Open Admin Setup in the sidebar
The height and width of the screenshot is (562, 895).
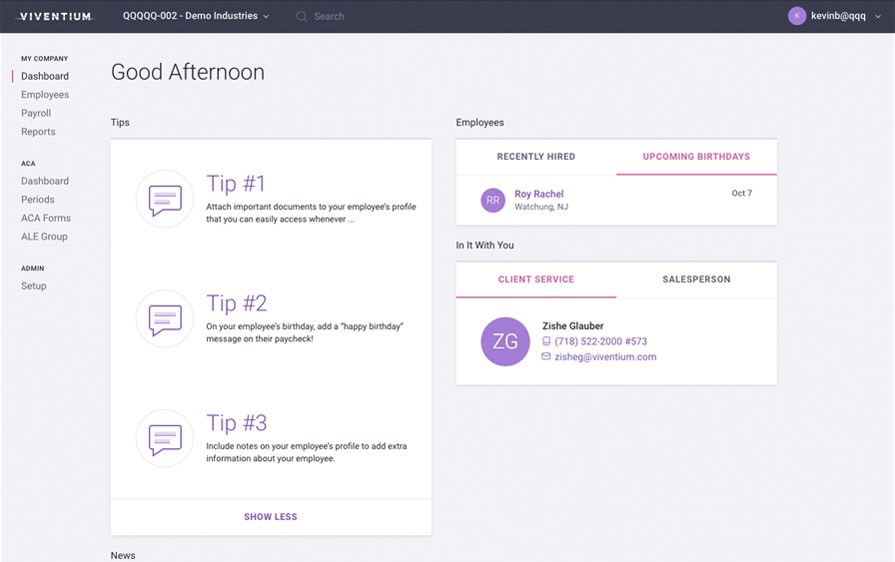34,286
